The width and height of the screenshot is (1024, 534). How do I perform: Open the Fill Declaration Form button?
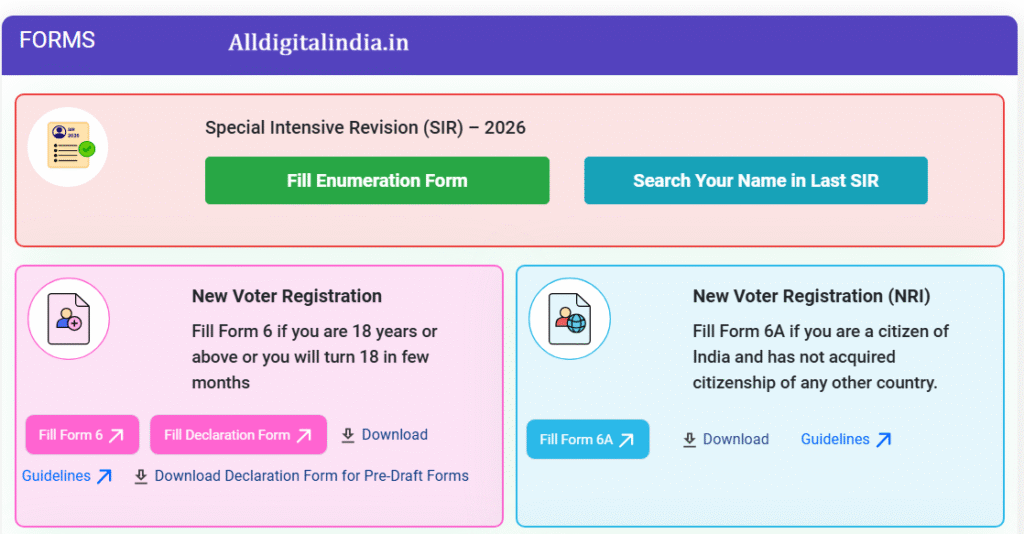(238, 435)
